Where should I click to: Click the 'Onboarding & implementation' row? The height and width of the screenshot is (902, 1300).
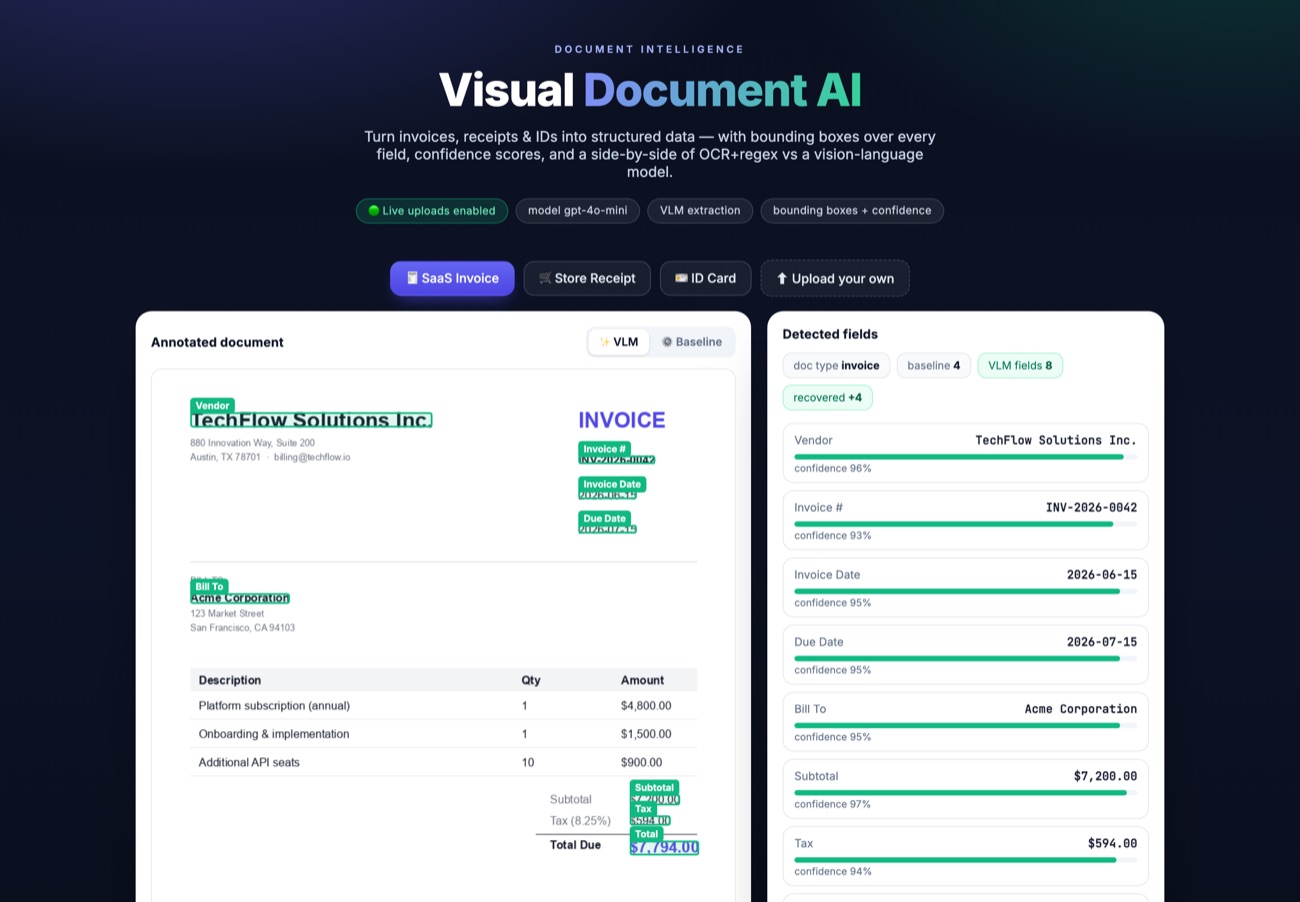point(443,733)
